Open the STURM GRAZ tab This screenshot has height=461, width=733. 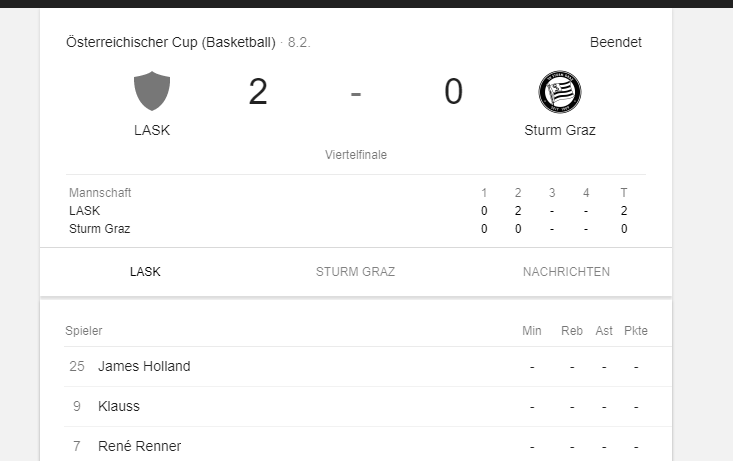[x=355, y=272]
